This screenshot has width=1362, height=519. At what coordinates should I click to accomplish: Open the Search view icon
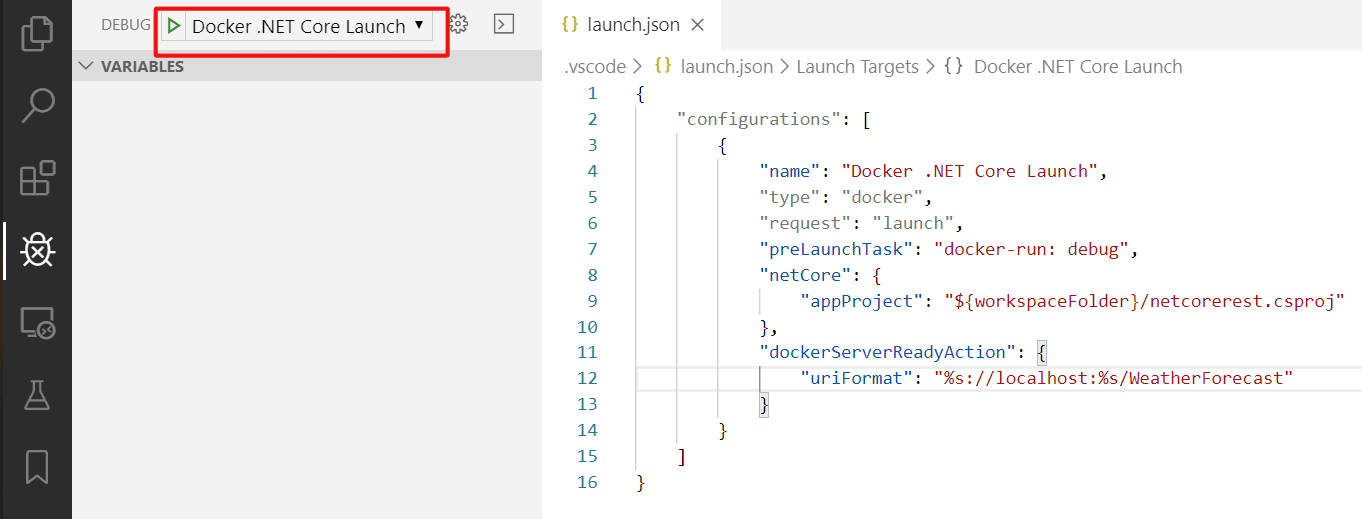pos(37,105)
